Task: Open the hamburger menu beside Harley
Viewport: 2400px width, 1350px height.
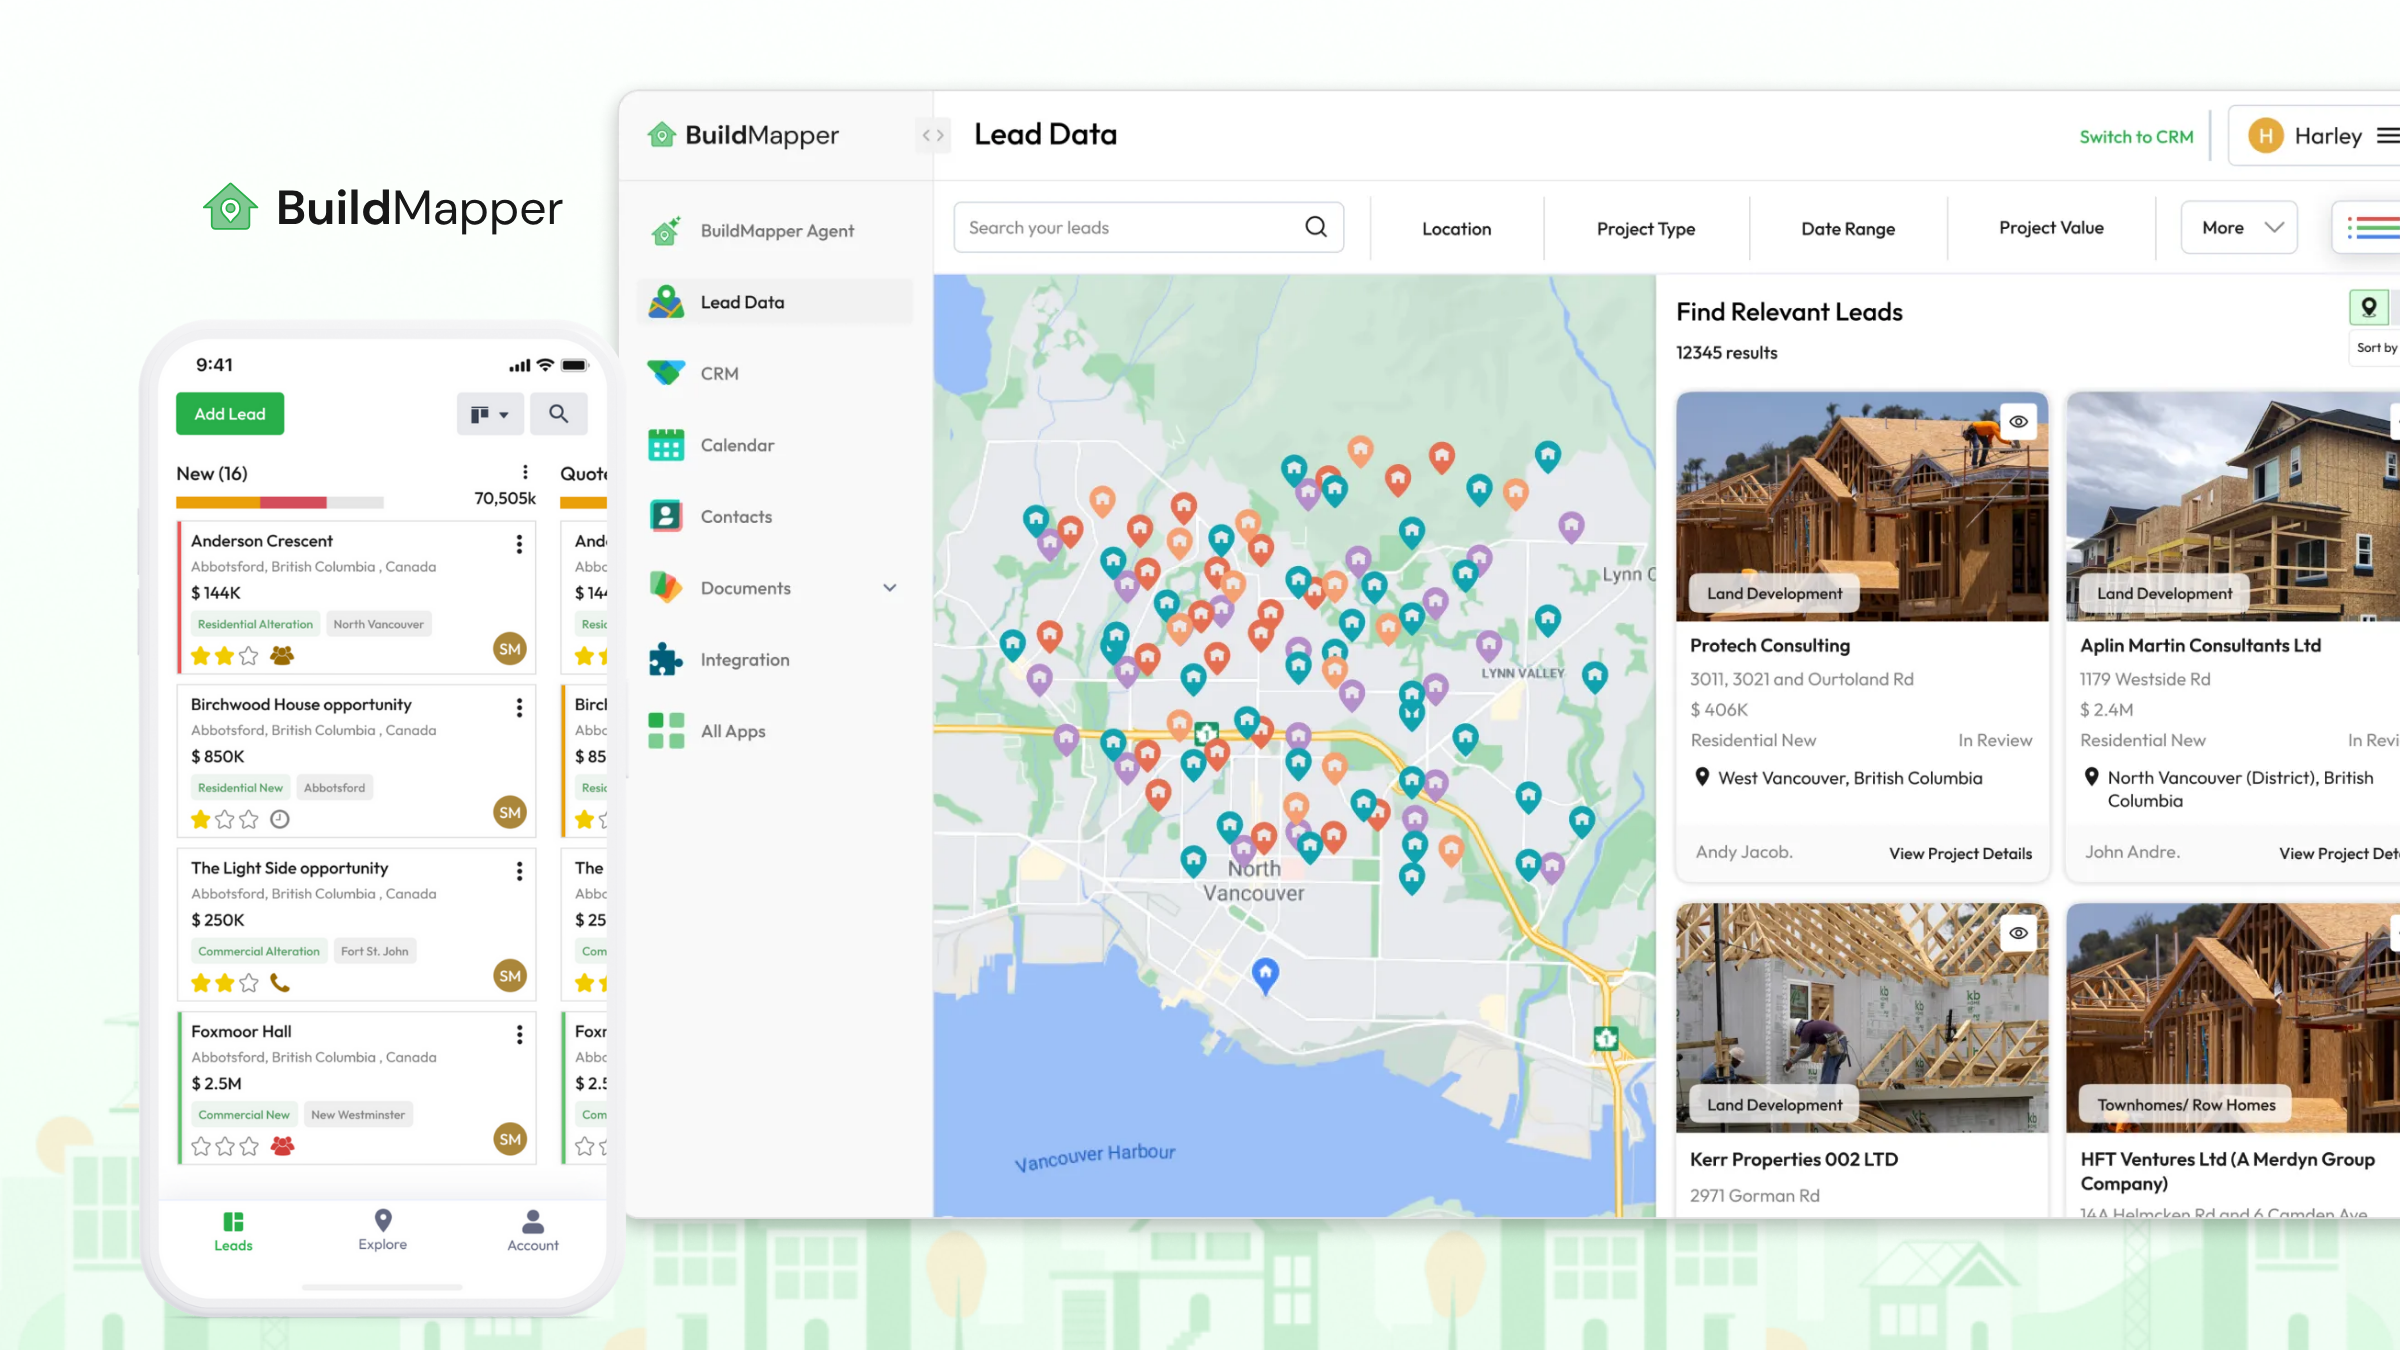Action: point(2388,135)
